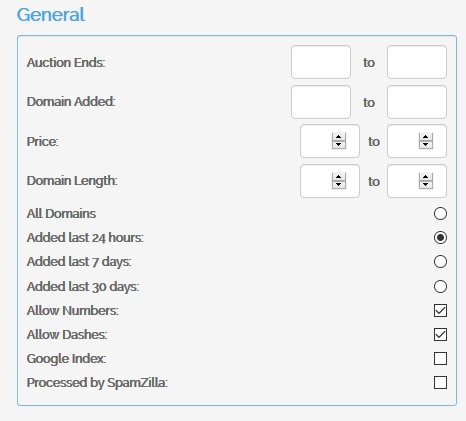466x421 pixels.
Task: Uncheck the Allow Numbers checkbox
Action: pos(440,310)
